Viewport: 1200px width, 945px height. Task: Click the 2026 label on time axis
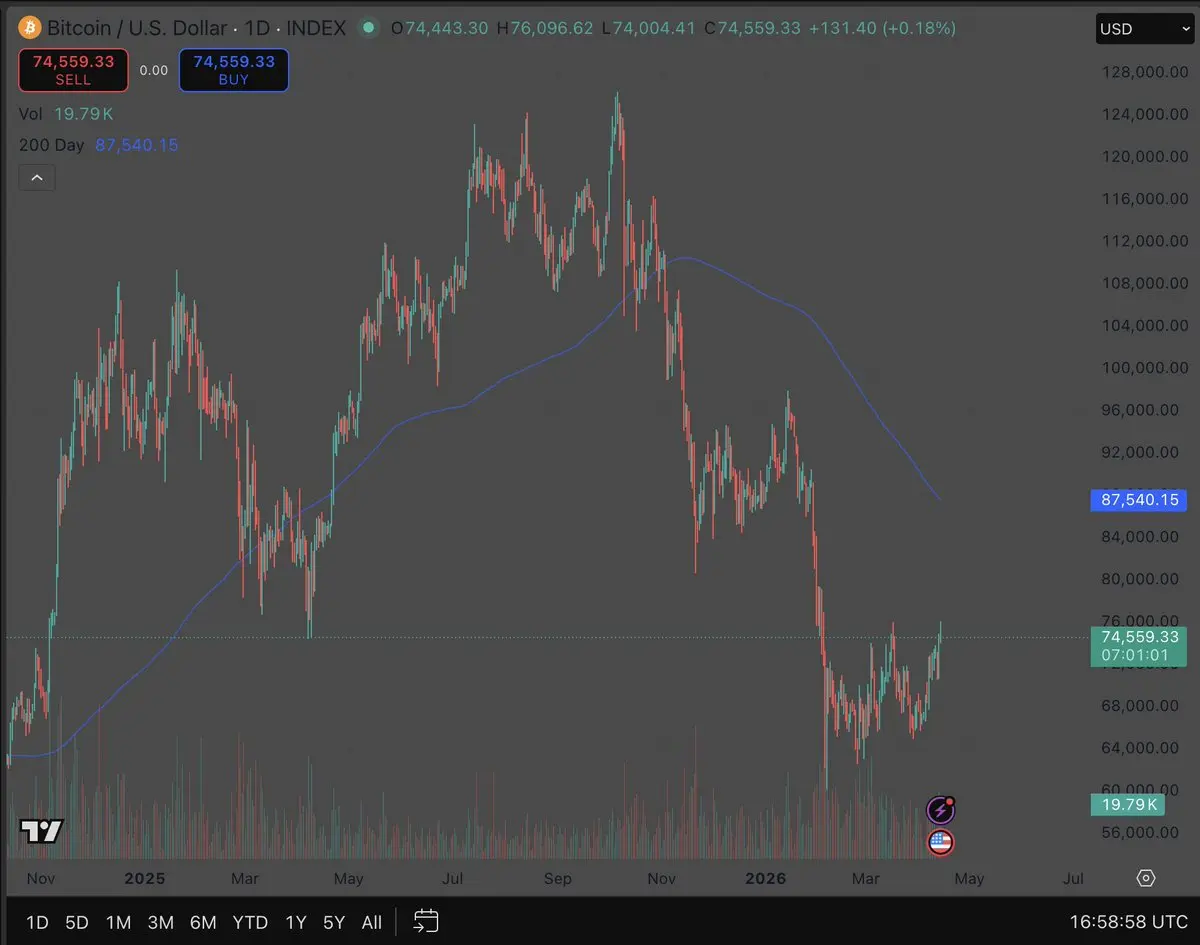(766, 878)
